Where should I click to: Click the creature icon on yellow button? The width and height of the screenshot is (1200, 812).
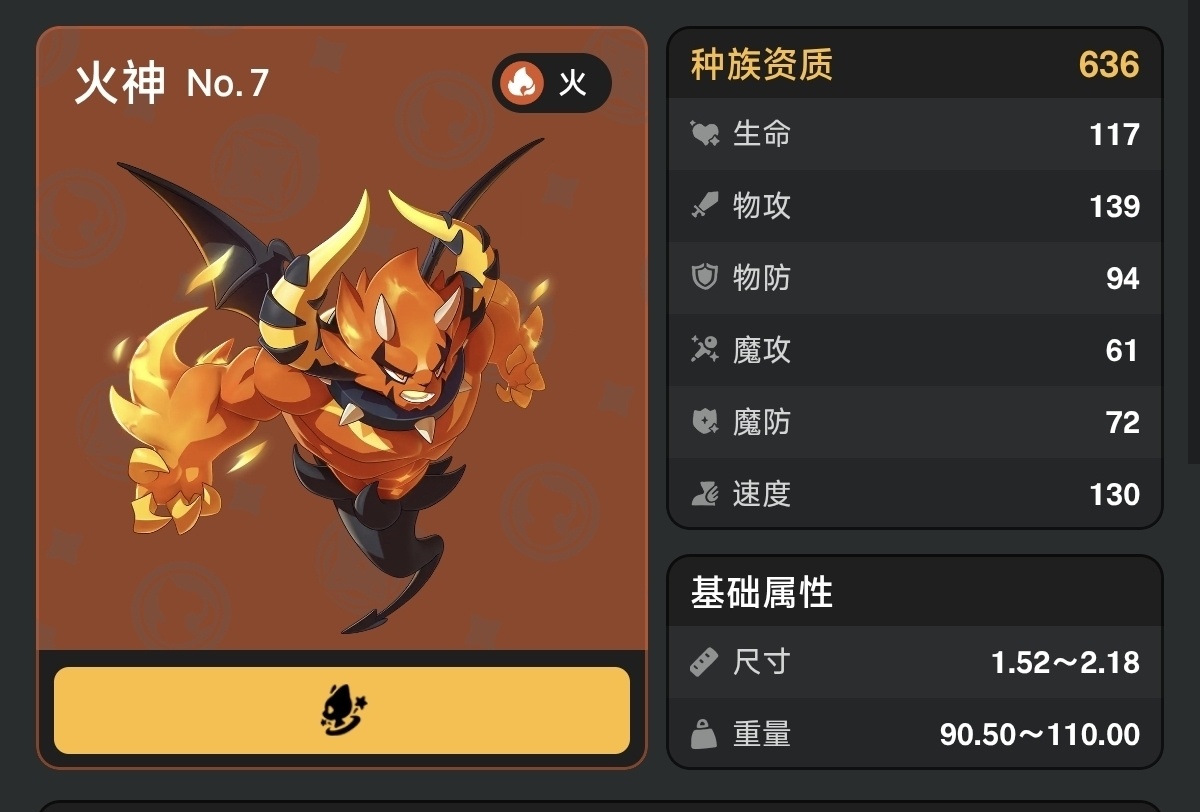tap(342, 710)
